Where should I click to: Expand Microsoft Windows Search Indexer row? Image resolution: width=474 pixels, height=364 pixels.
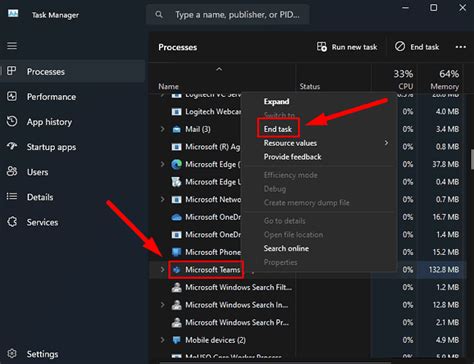coord(162,305)
